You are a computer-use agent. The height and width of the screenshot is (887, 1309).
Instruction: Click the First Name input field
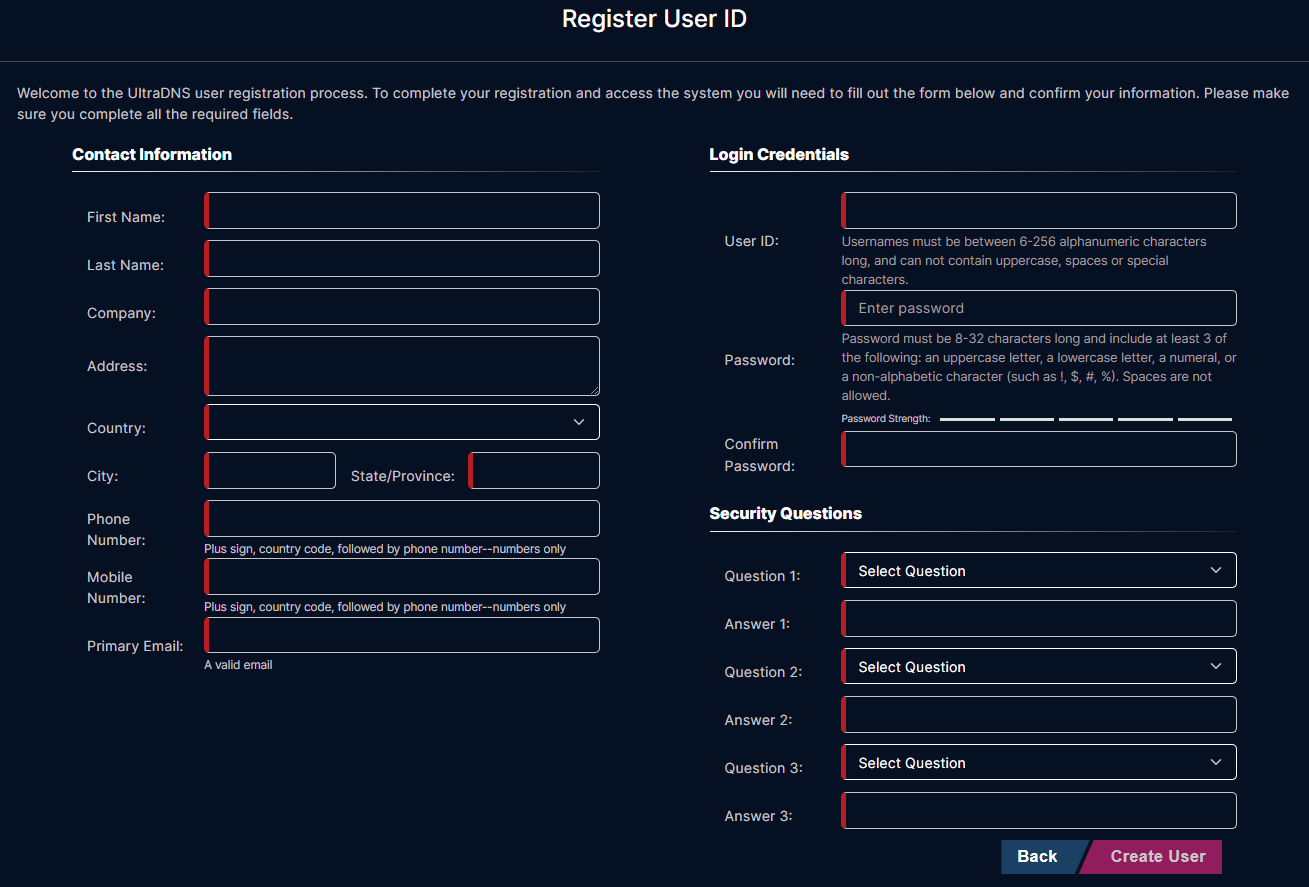402,211
